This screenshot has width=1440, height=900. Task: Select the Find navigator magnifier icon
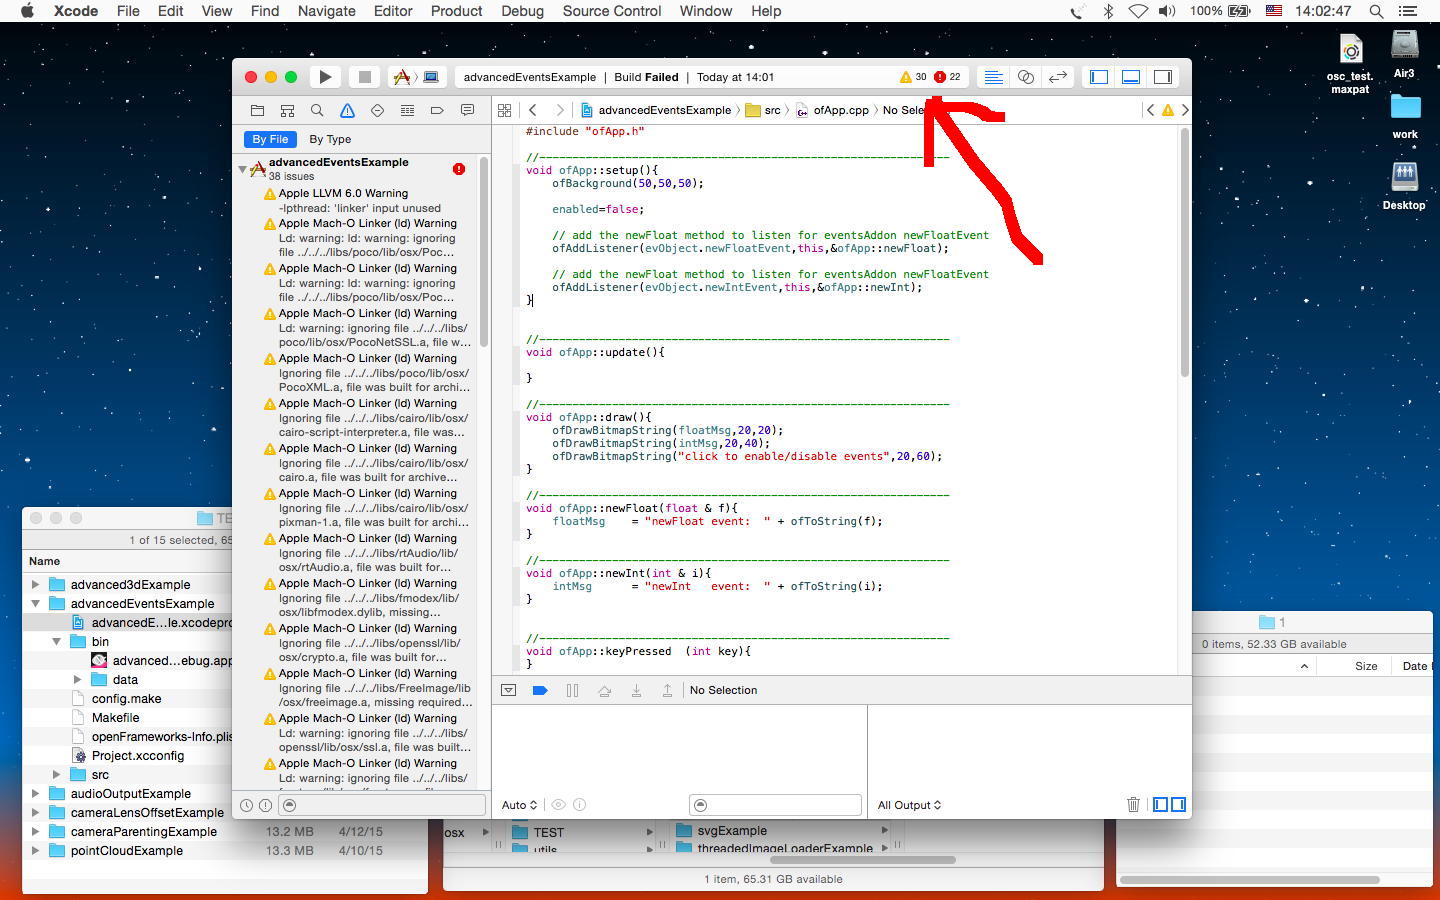(x=317, y=110)
